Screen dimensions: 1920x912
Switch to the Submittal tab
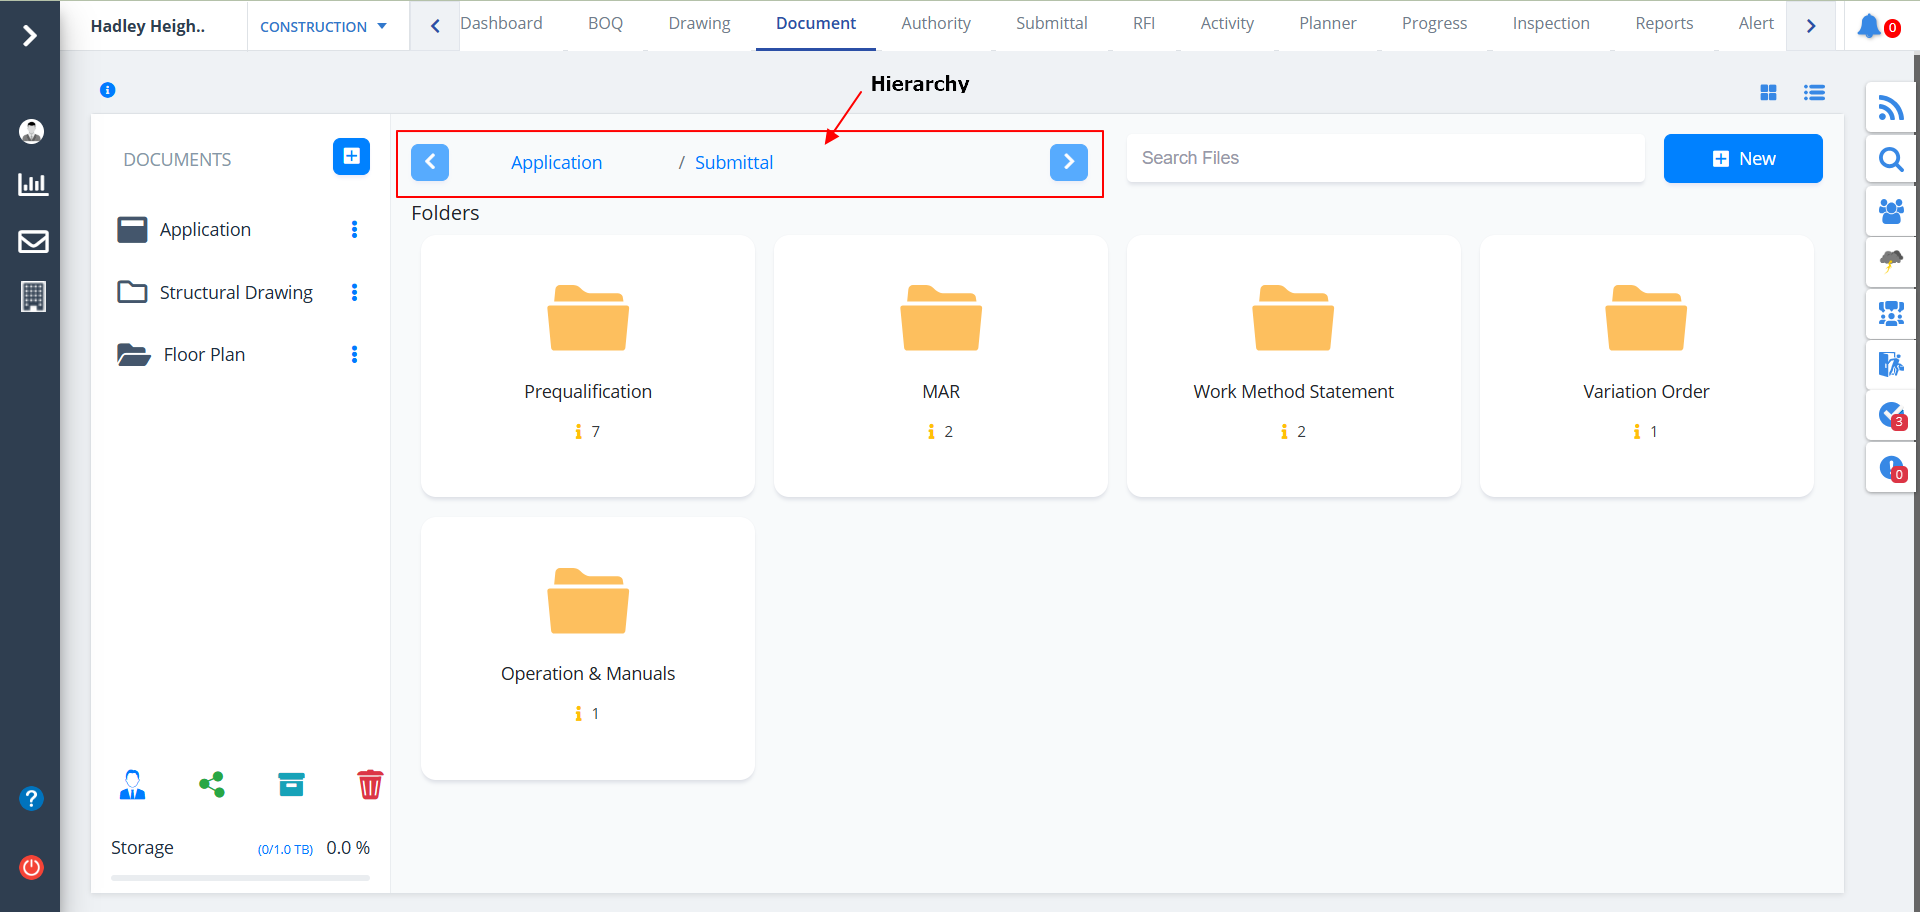1051,24
